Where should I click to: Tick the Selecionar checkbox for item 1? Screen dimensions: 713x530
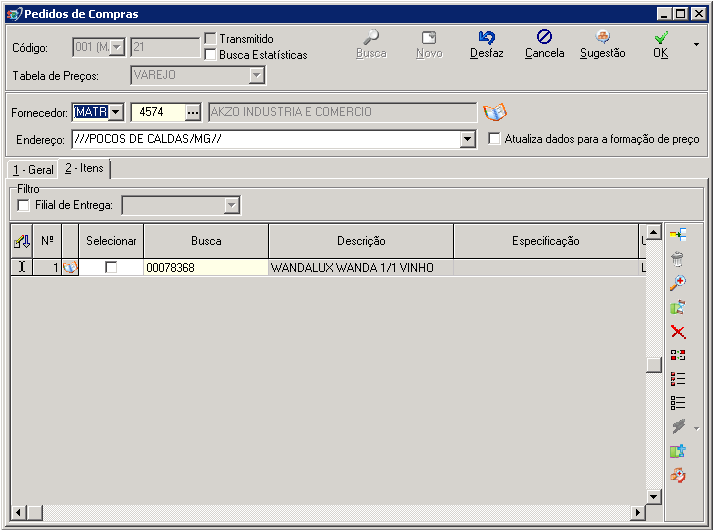pos(111,267)
